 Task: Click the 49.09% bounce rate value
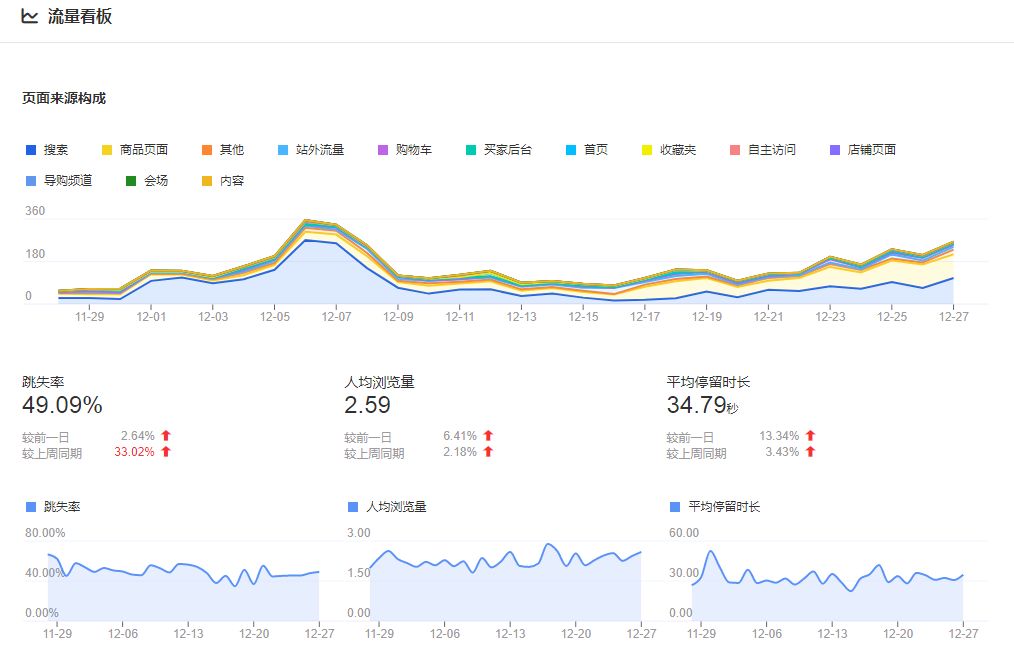tap(62, 405)
